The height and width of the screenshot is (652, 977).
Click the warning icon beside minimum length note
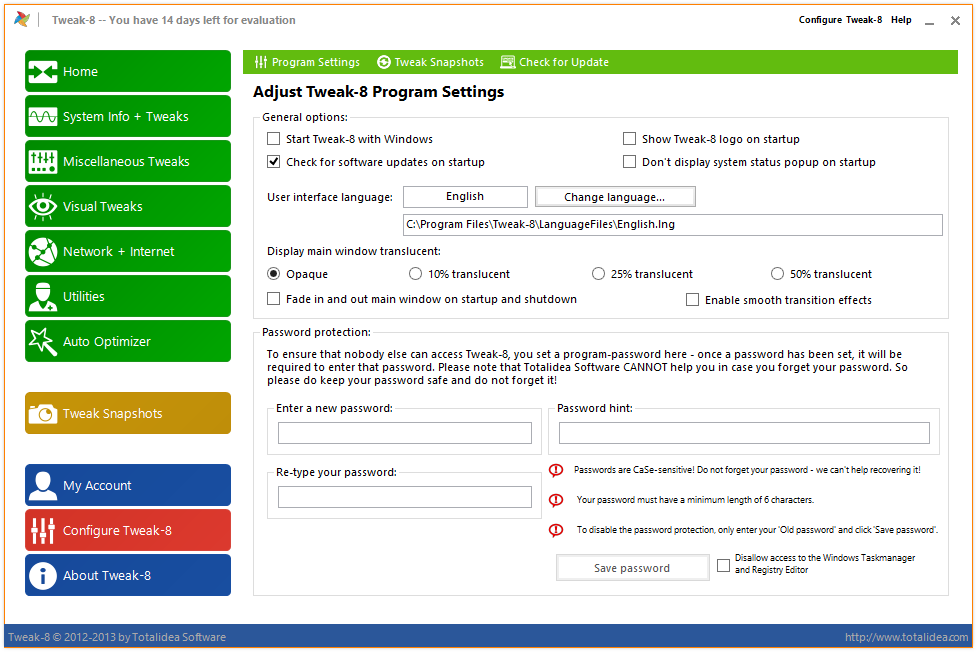556,500
